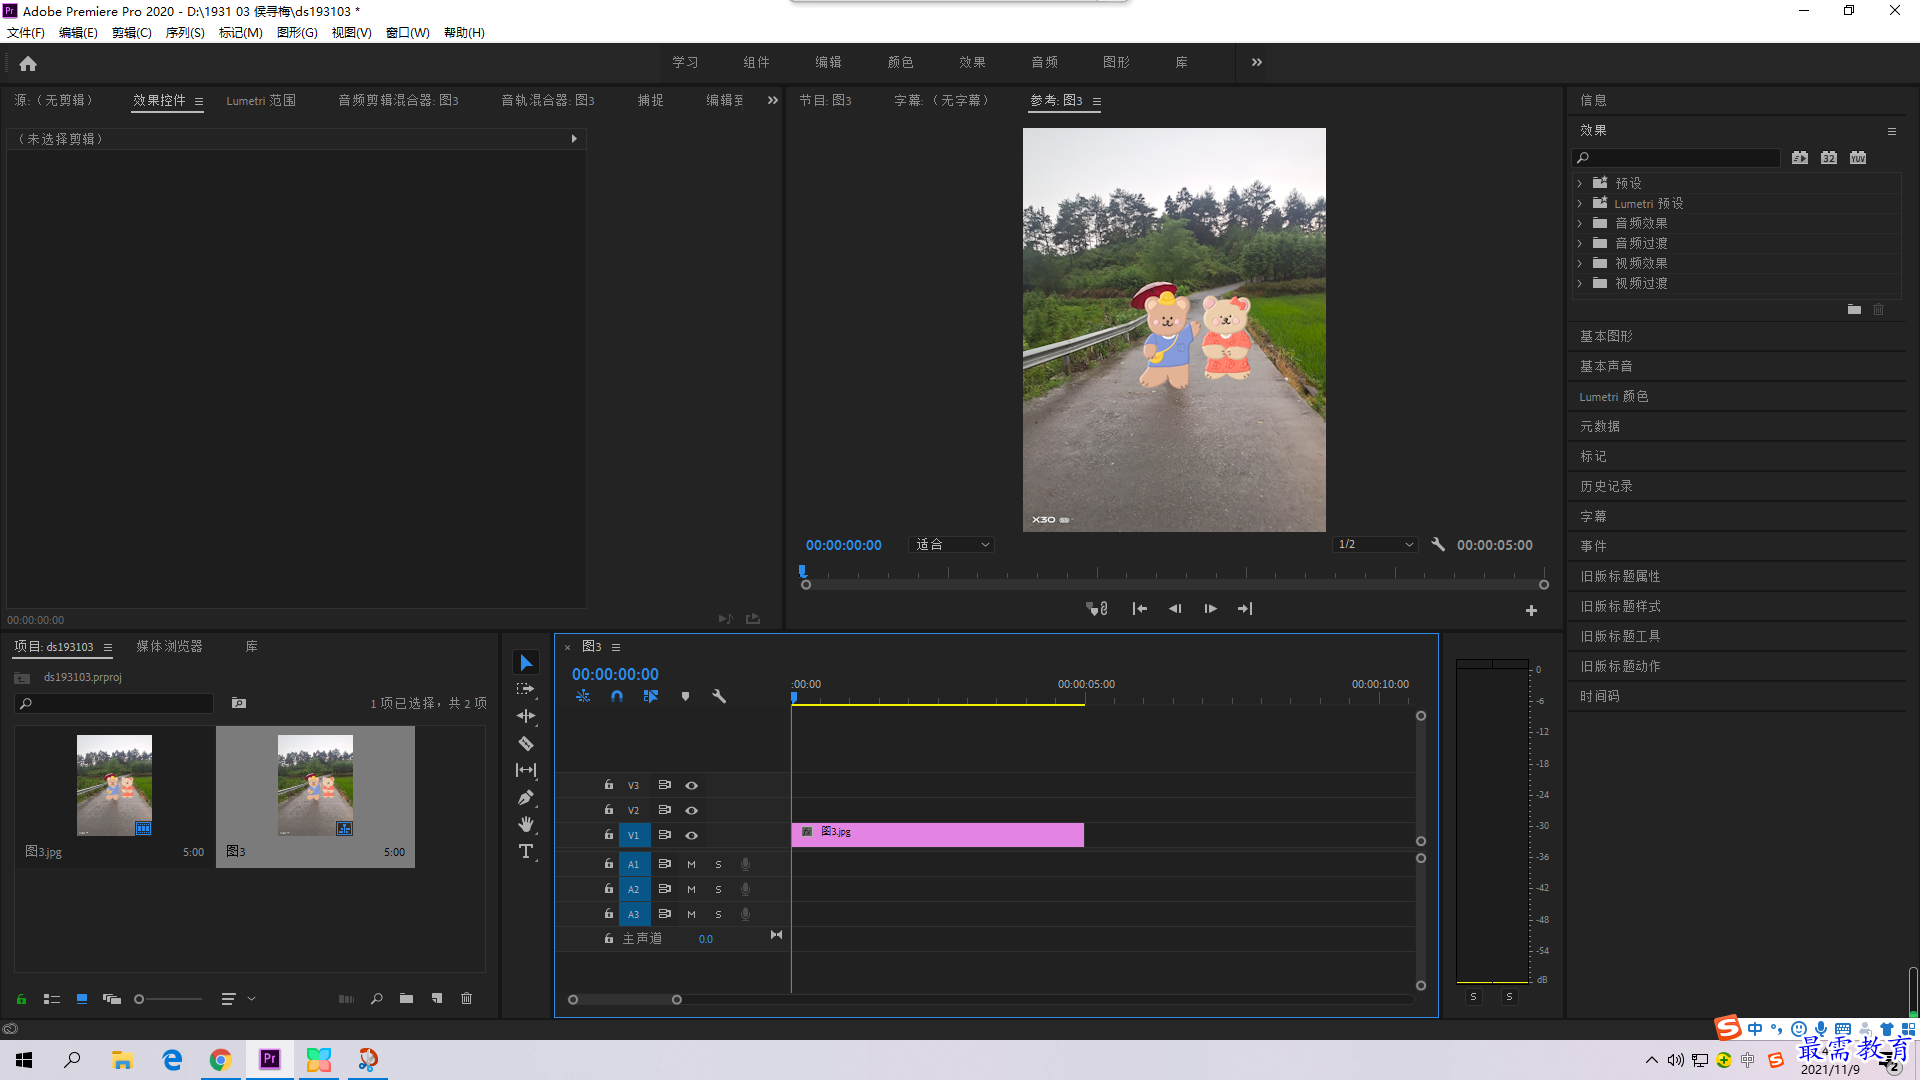Select the Pen tool
This screenshot has width=1920, height=1080.
click(526, 797)
